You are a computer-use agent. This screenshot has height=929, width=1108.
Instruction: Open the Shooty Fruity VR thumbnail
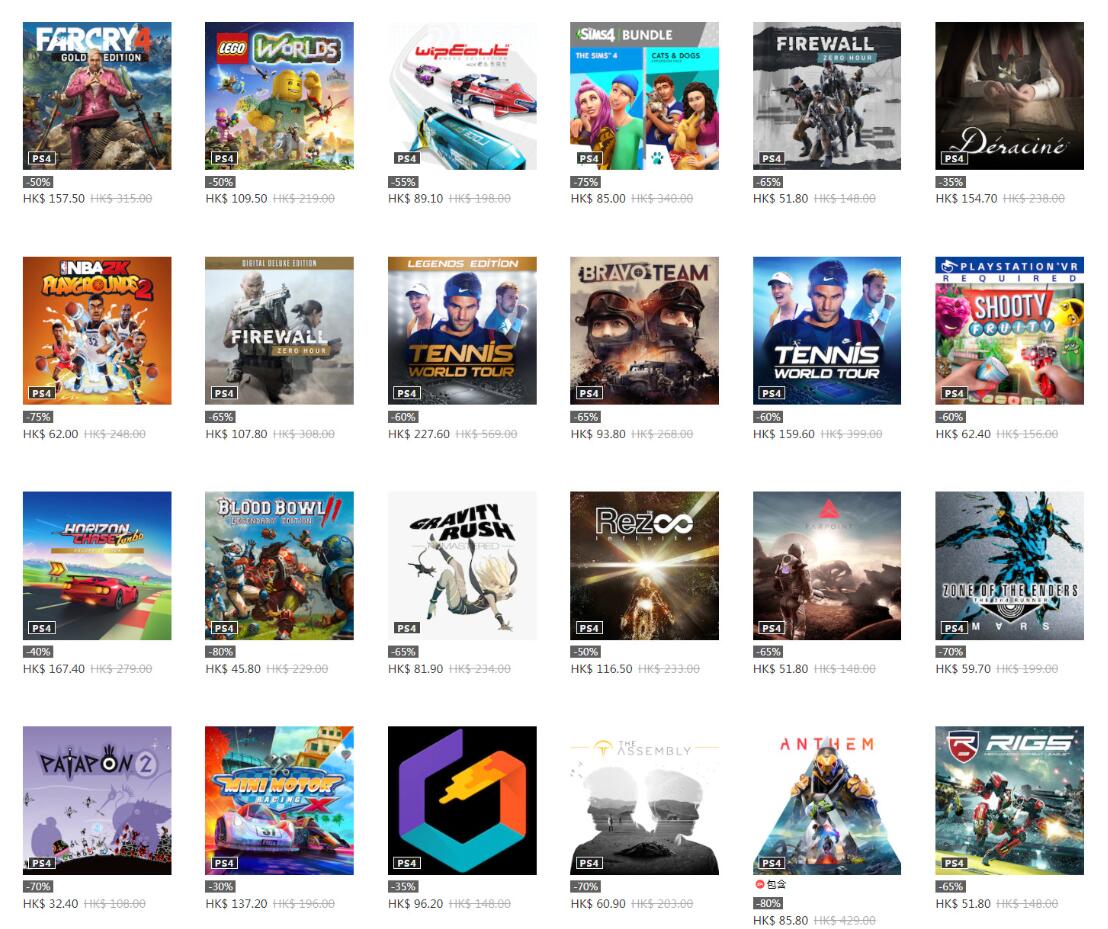1009,331
